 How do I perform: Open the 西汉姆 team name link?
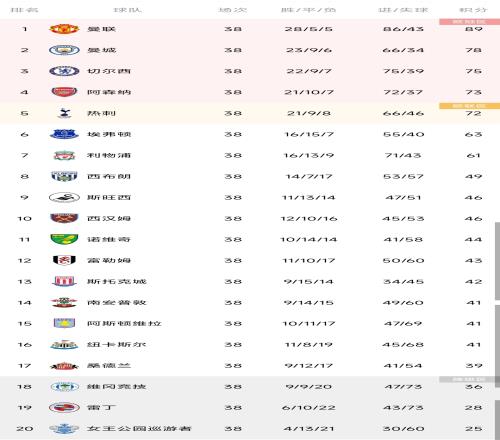pyautogui.click(x=109, y=219)
